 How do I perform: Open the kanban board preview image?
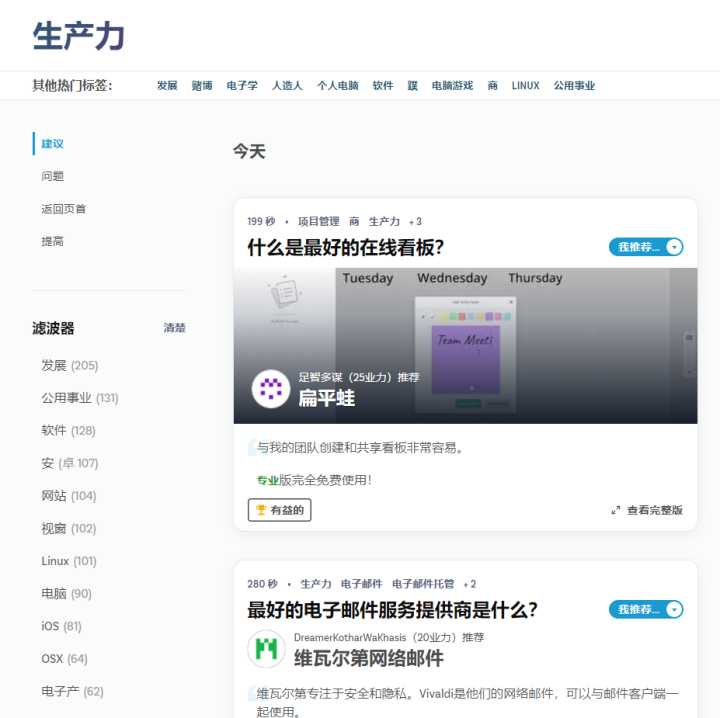(x=465, y=345)
